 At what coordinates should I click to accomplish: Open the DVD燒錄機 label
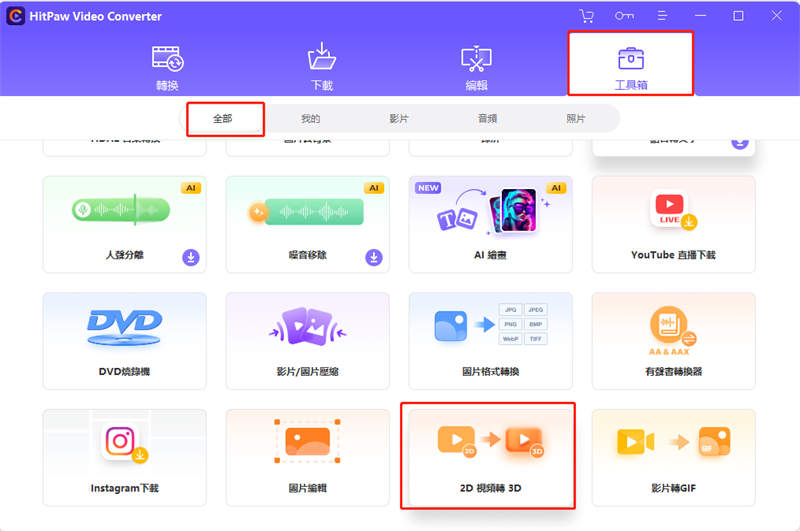click(124, 372)
